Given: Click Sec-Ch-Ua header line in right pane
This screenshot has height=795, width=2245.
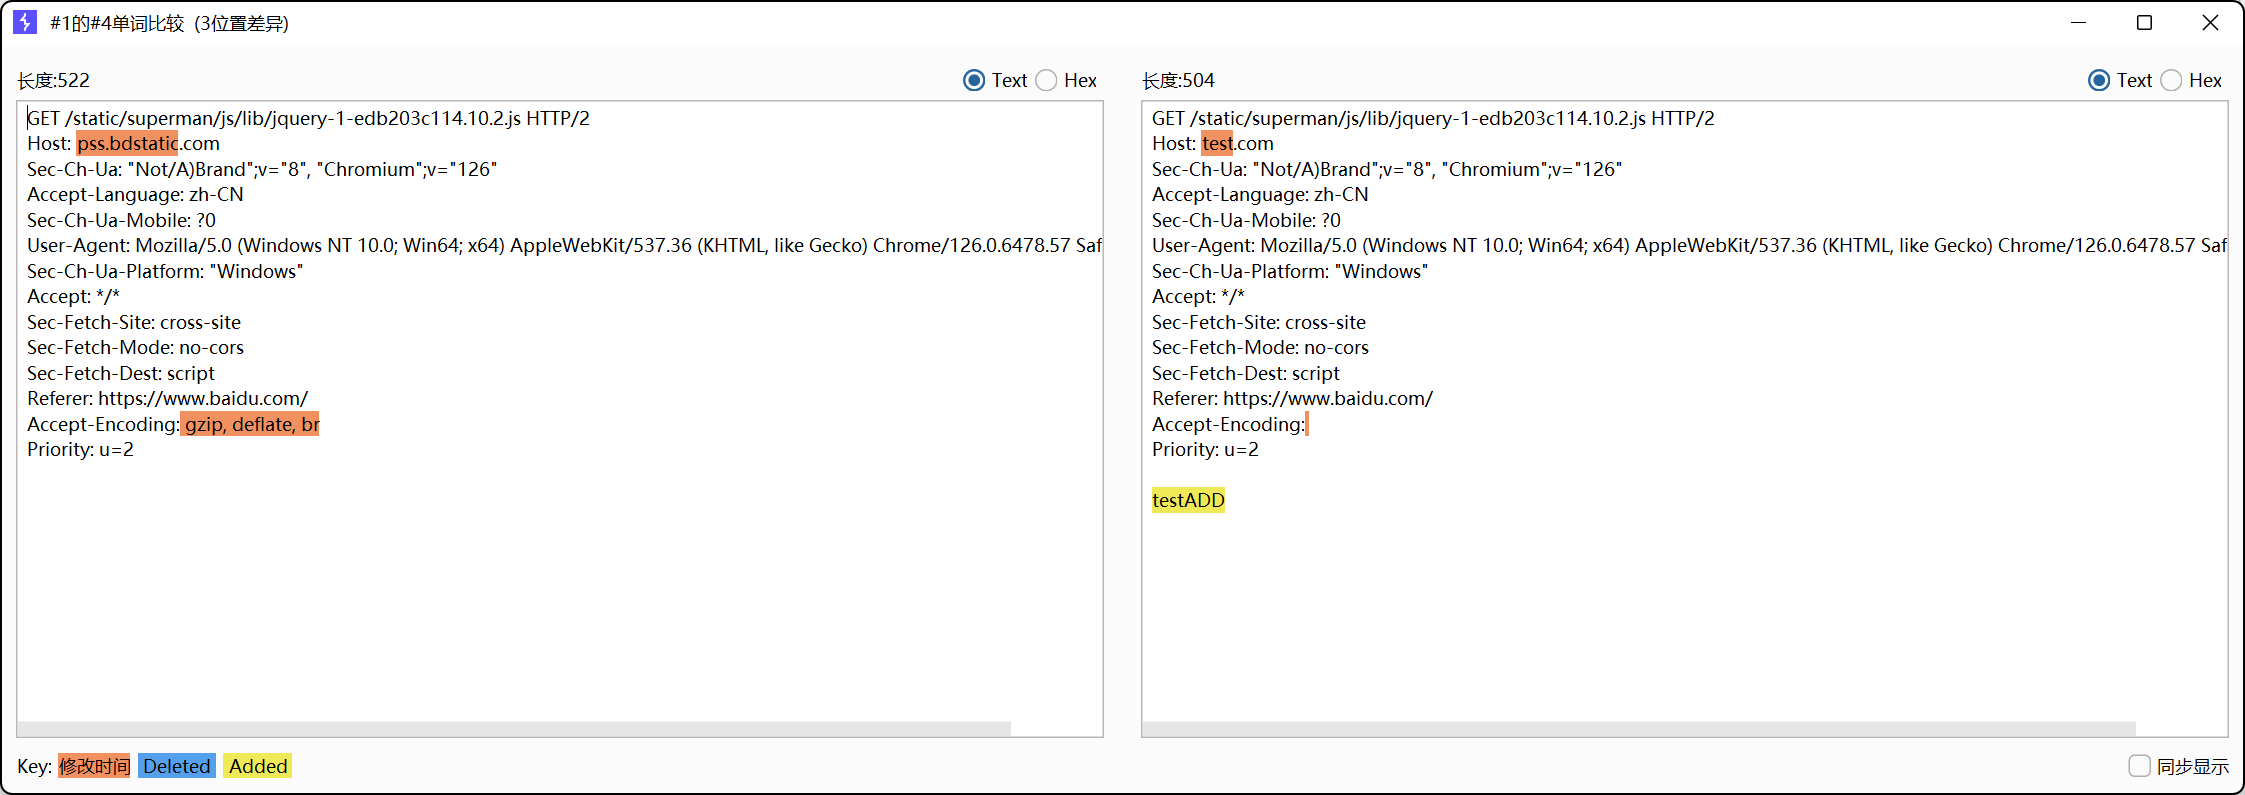Looking at the screenshot, I should click(1387, 169).
